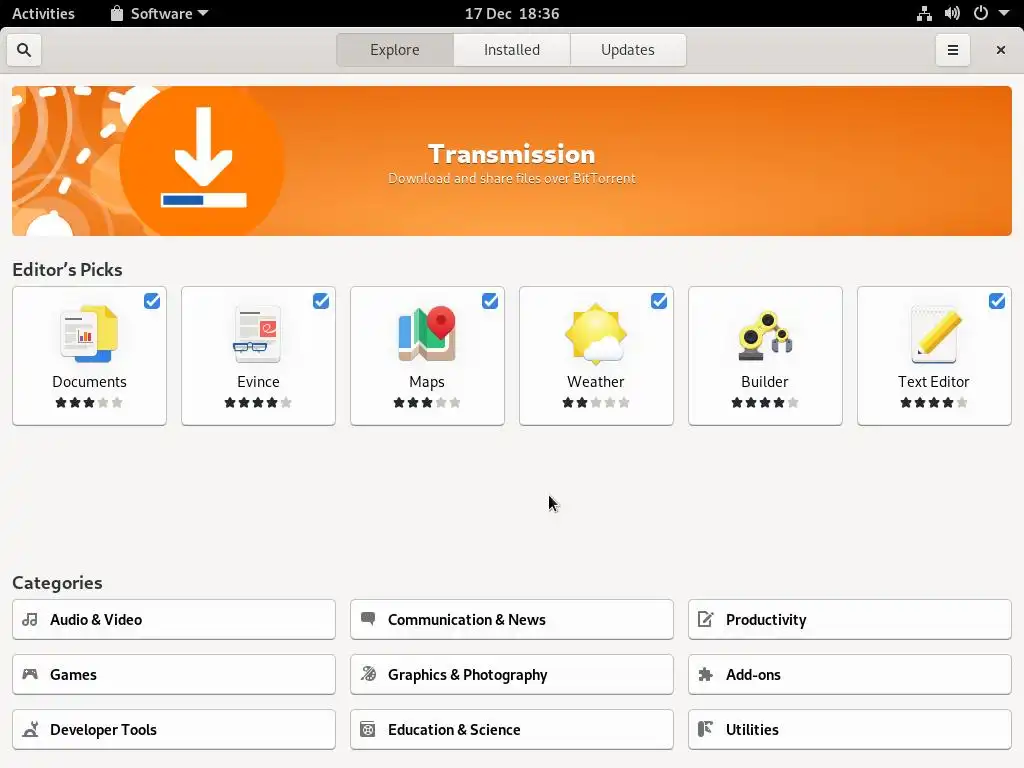Image resolution: width=1024 pixels, height=768 pixels.
Task: Switch to the Updates tab
Action: click(x=628, y=50)
